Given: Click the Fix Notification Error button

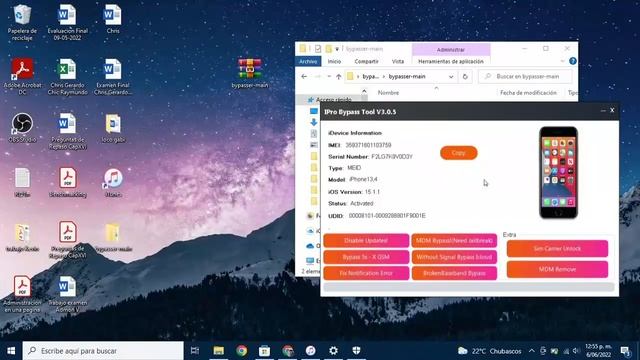Looking at the screenshot, I should [366, 273].
